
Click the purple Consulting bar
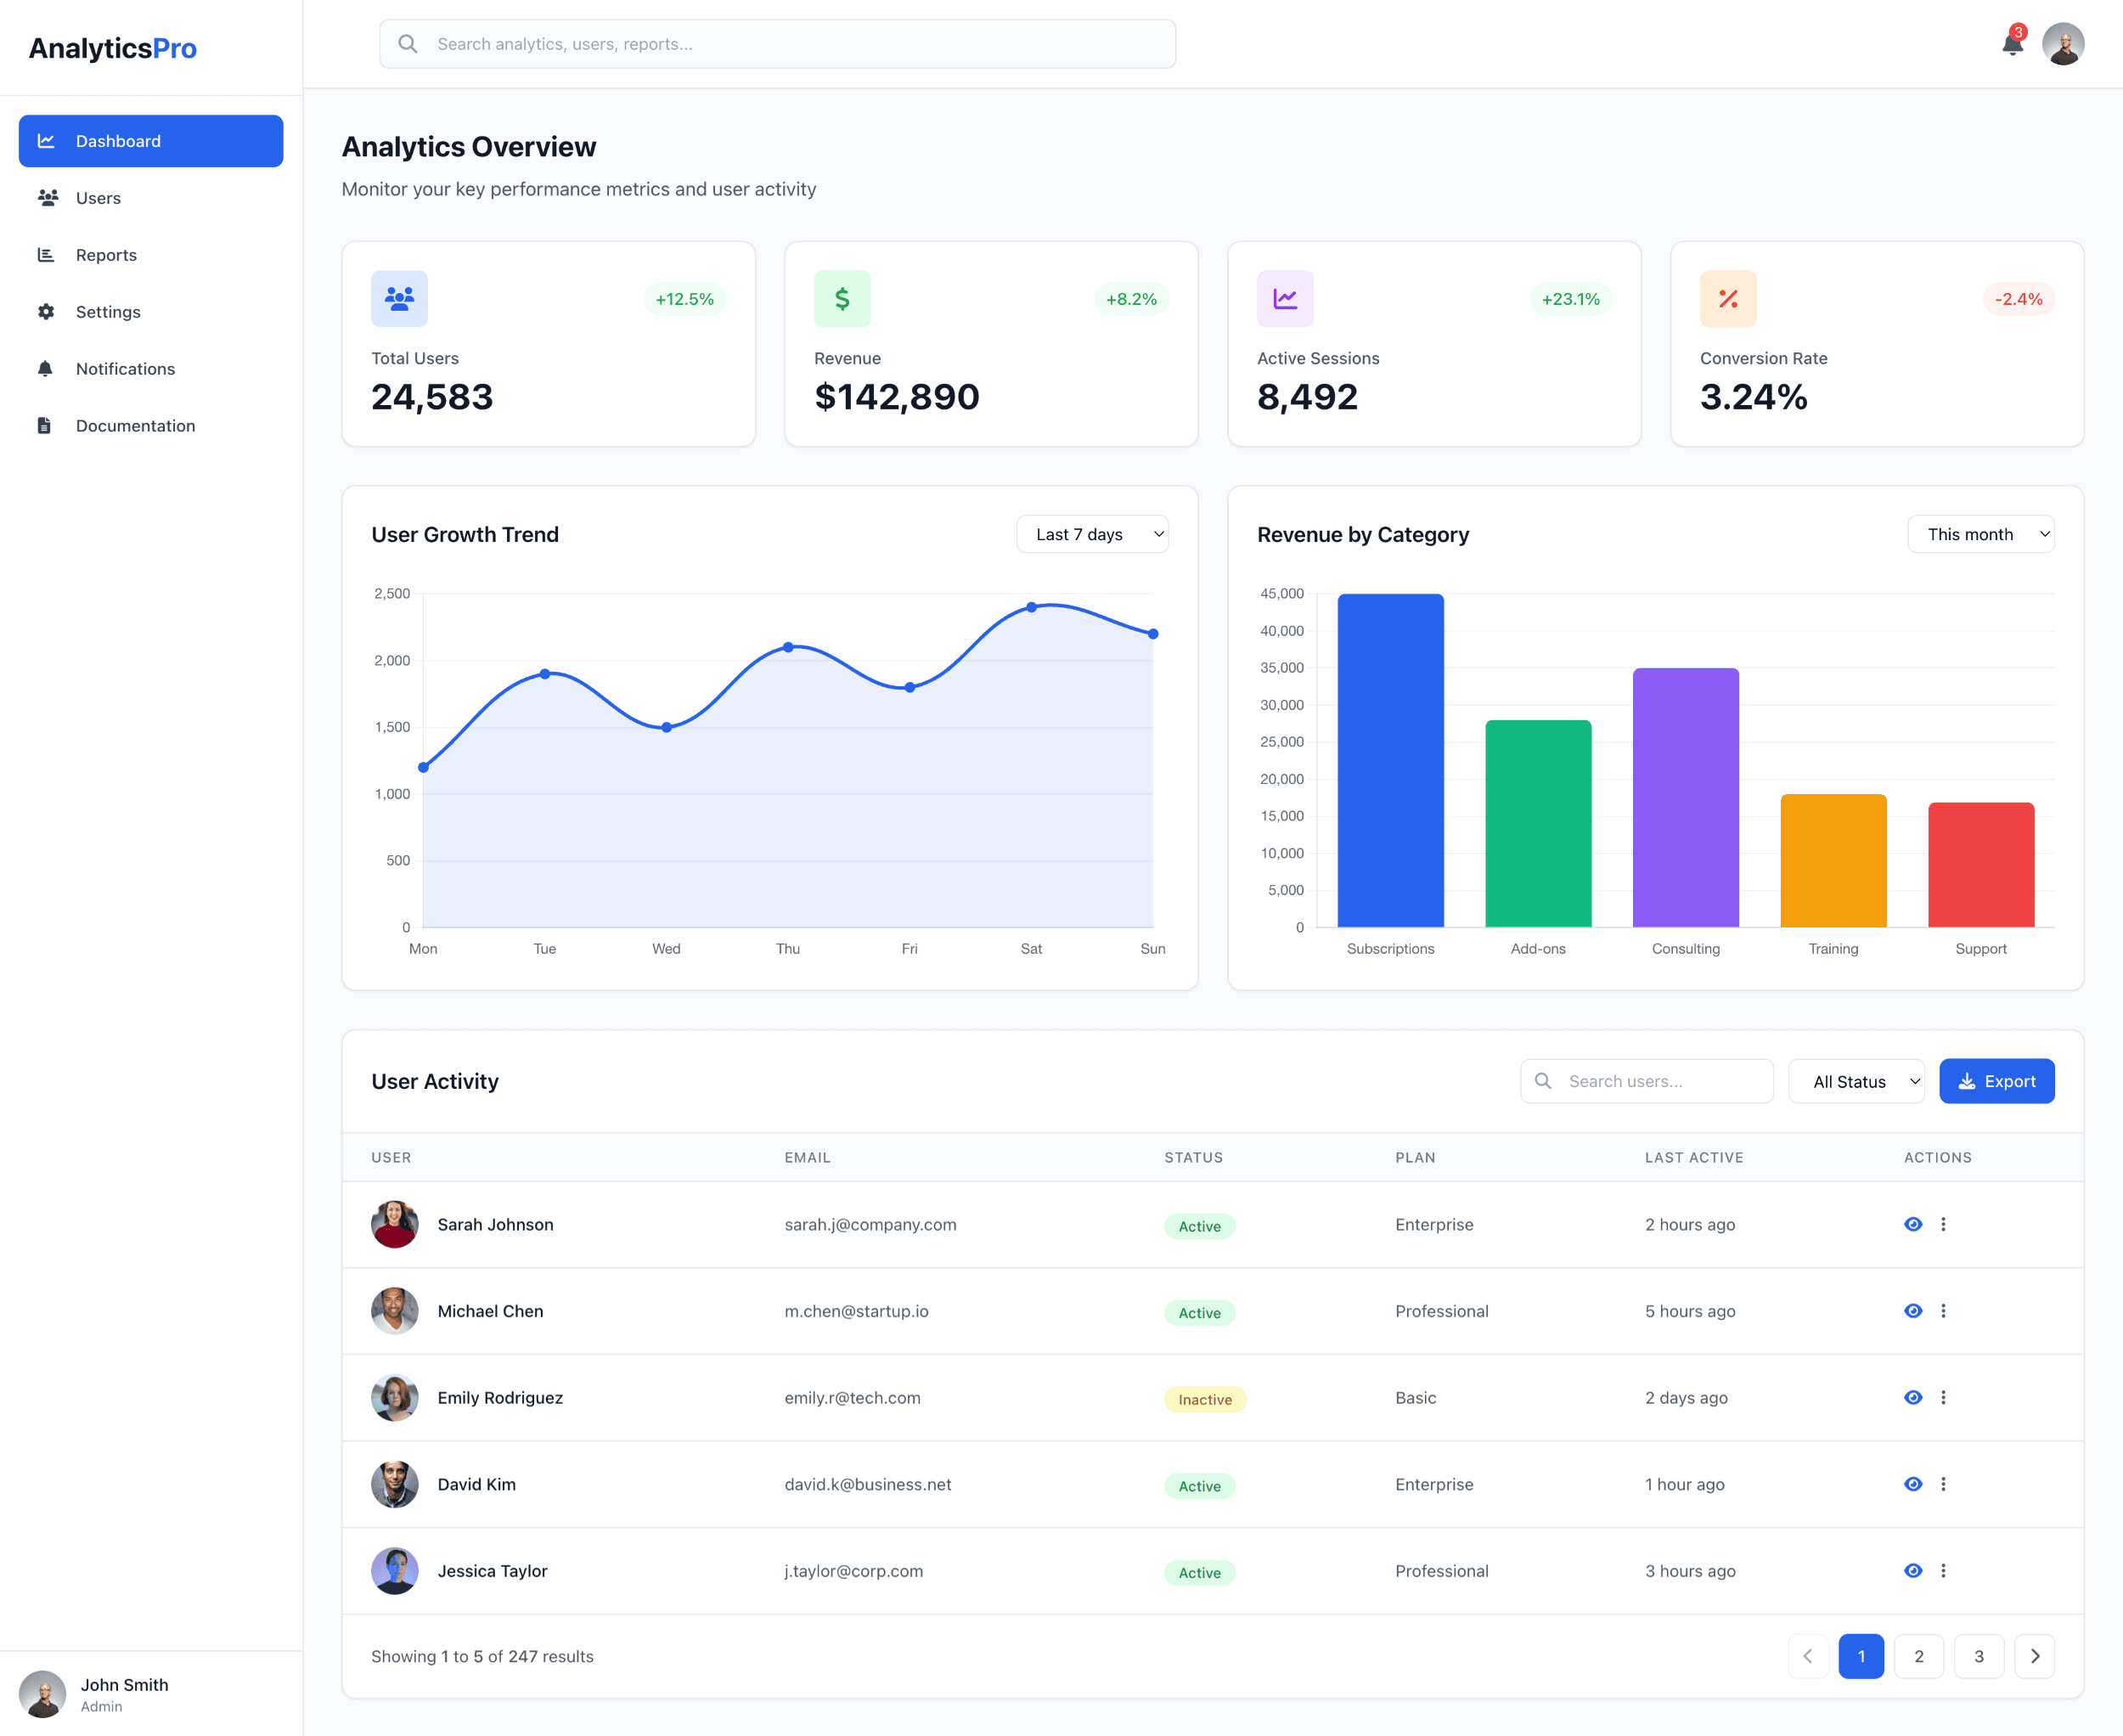click(x=1685, y=797)
